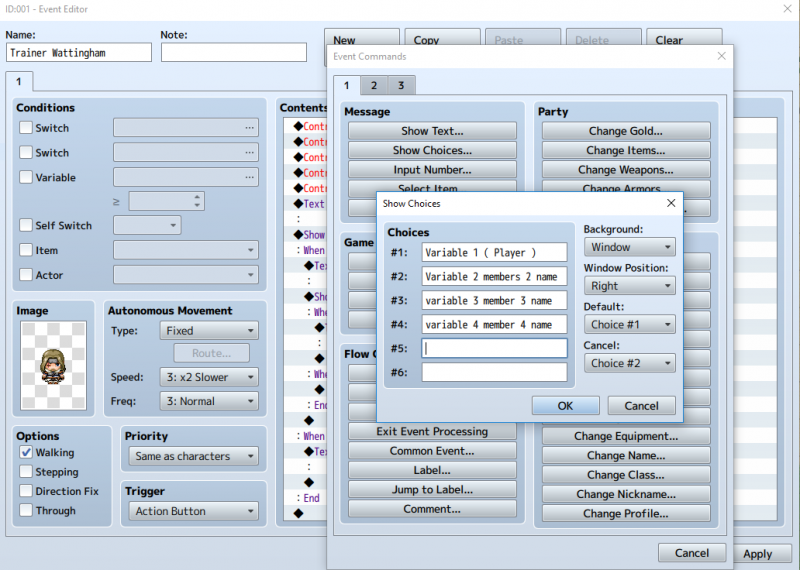Check the Through option checkbox
Image resolution: width=800 pixels, height=570 pixels.
point(26,510)
